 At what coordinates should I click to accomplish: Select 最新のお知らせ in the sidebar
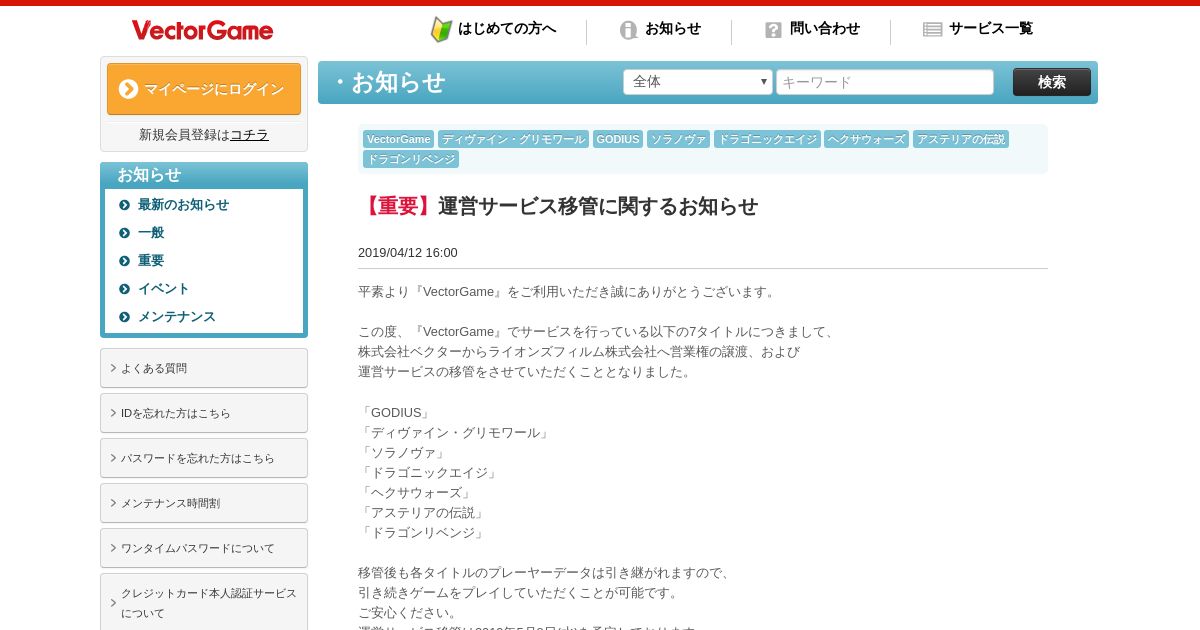[x=183, y=205]
